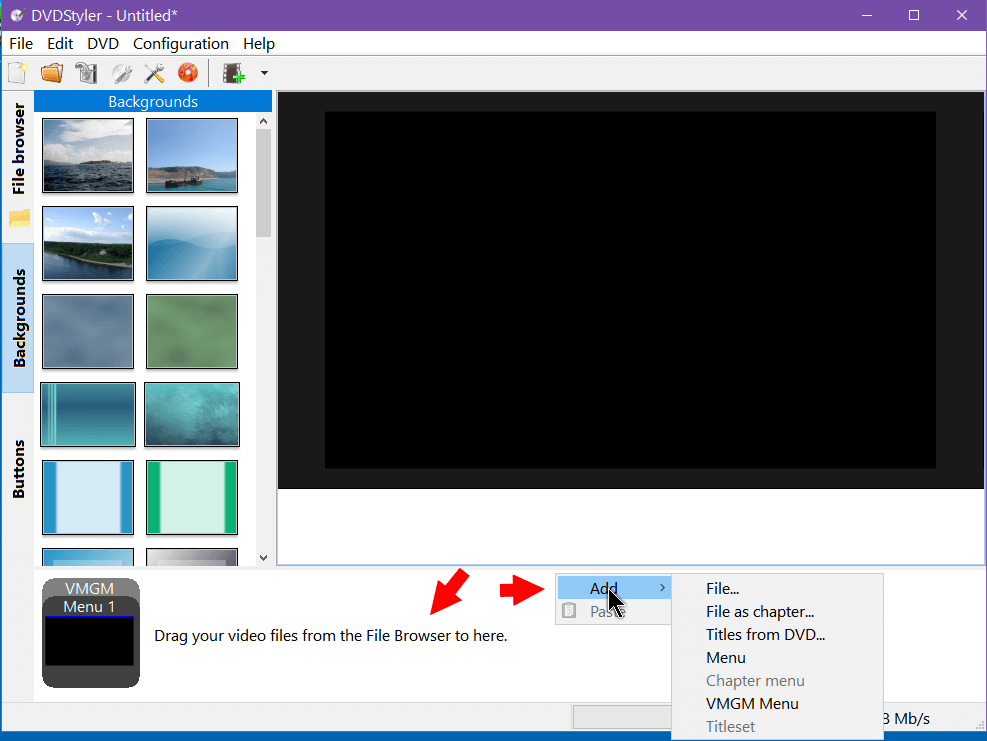This screenshot has height=741, width=987.
Task: Choose VMGM Menu from the Add submenu
Action: point(777,704)
